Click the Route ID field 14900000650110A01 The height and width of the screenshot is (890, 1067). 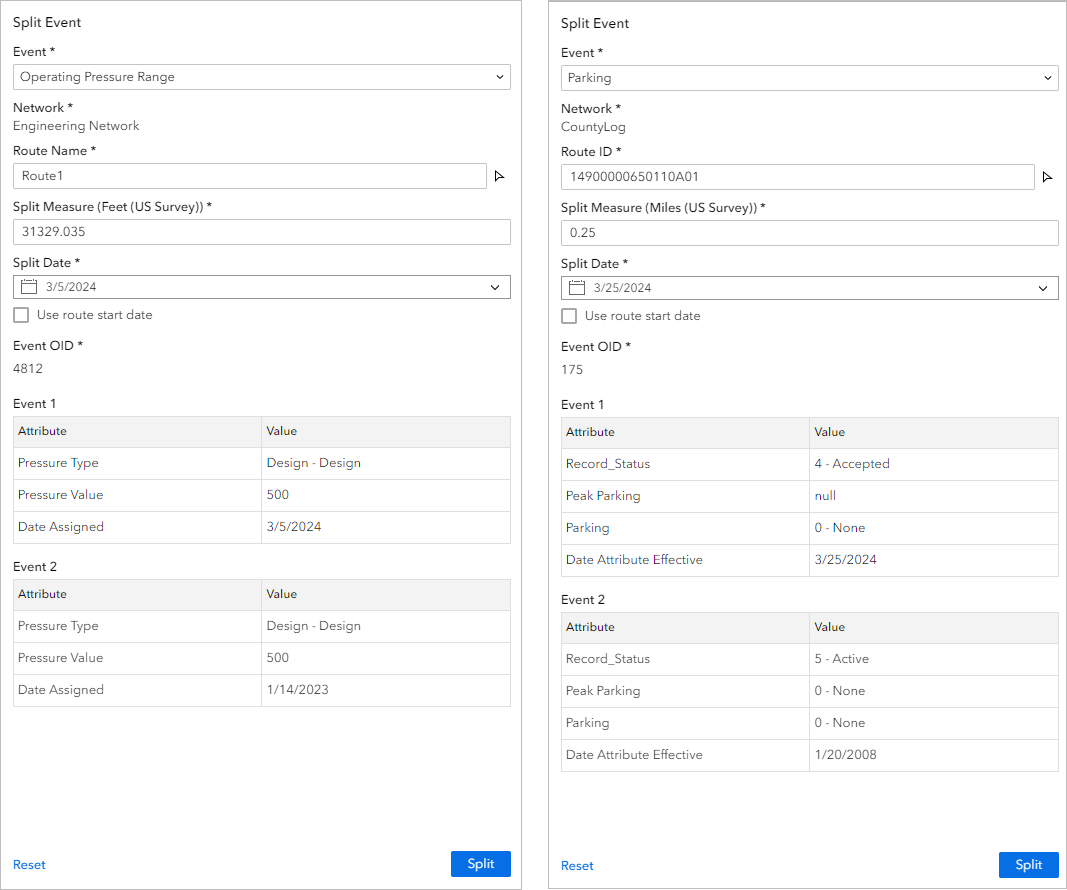pyautogui.click(x=797, y=177)
